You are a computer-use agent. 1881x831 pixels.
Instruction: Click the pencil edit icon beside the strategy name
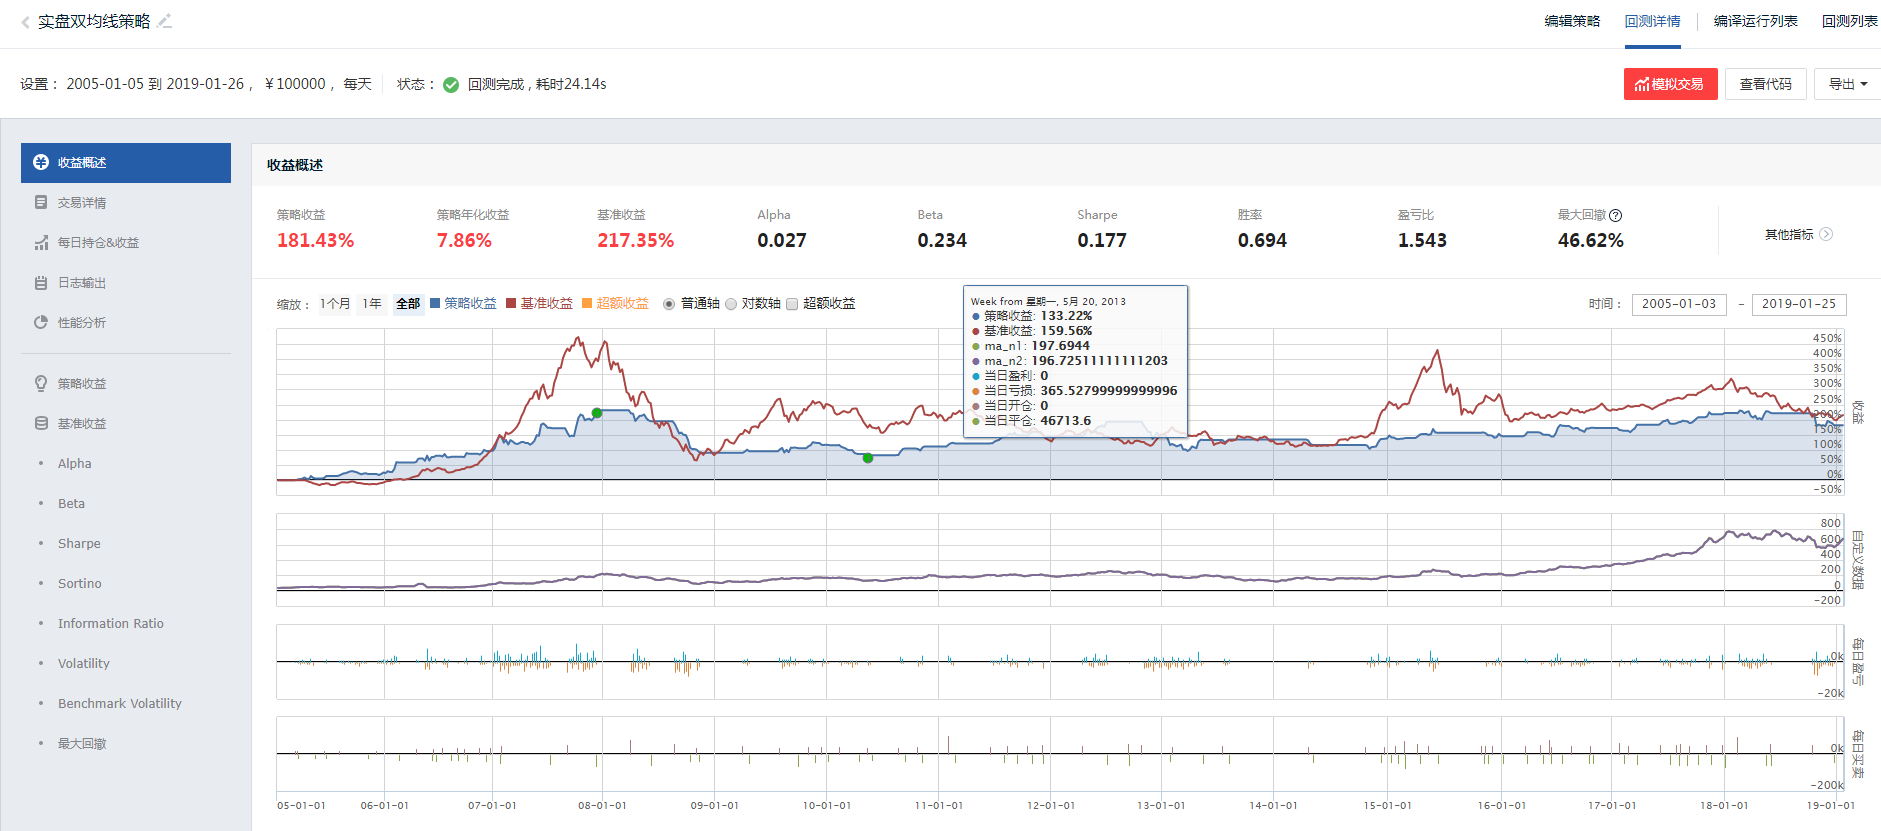(165, 21)
